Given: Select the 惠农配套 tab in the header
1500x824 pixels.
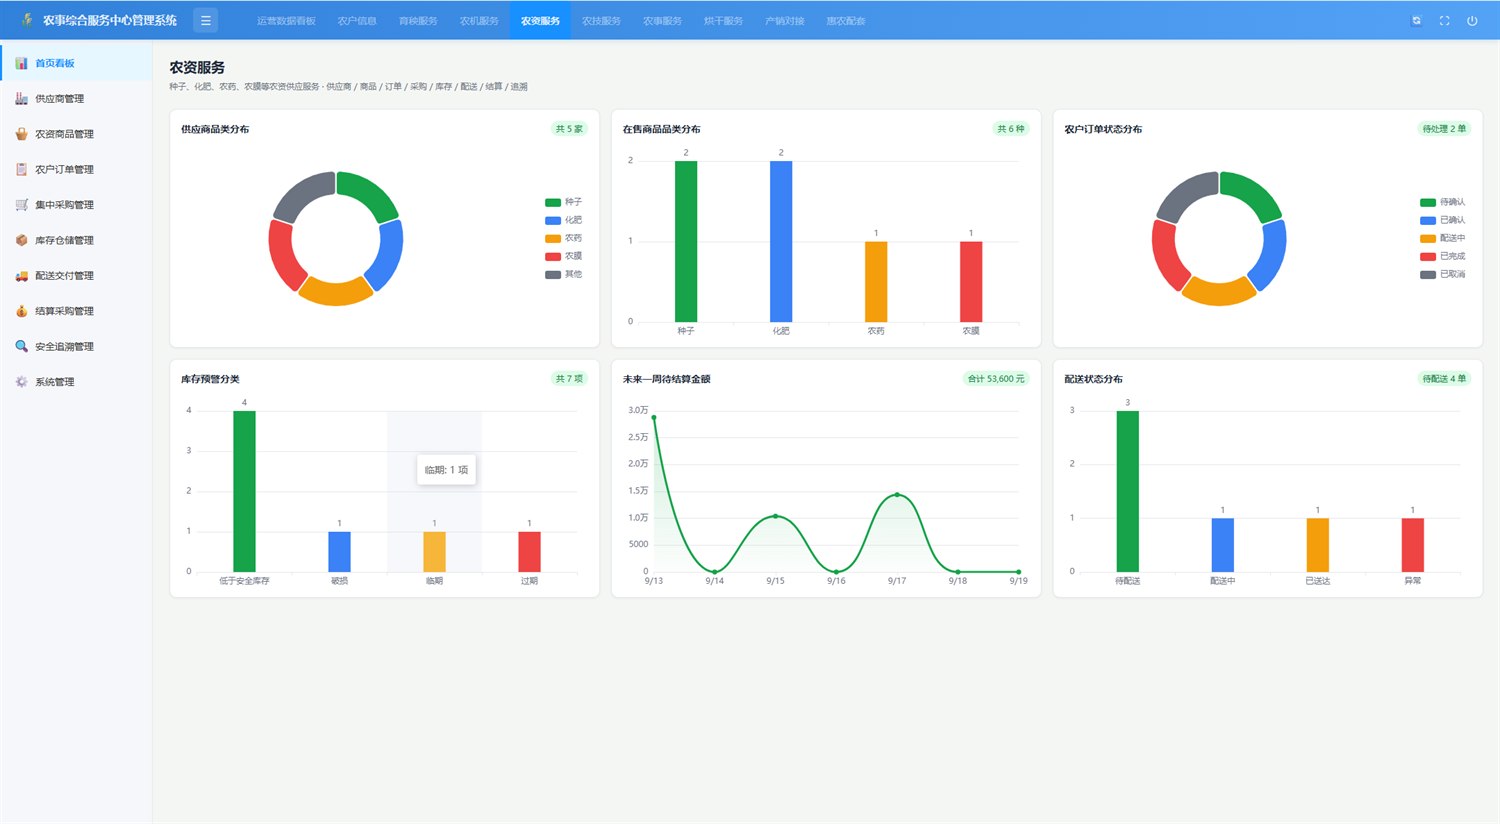Looking at the screenshot, I should [x=846, y=21].
